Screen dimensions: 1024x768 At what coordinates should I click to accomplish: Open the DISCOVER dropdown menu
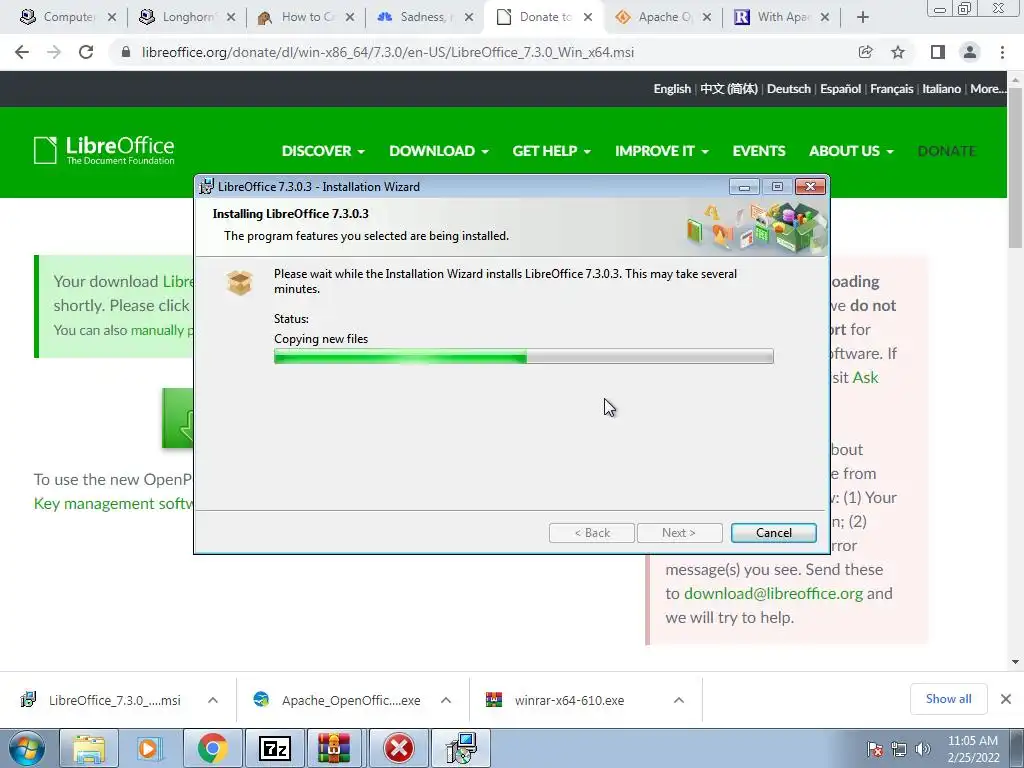[323, 151]
